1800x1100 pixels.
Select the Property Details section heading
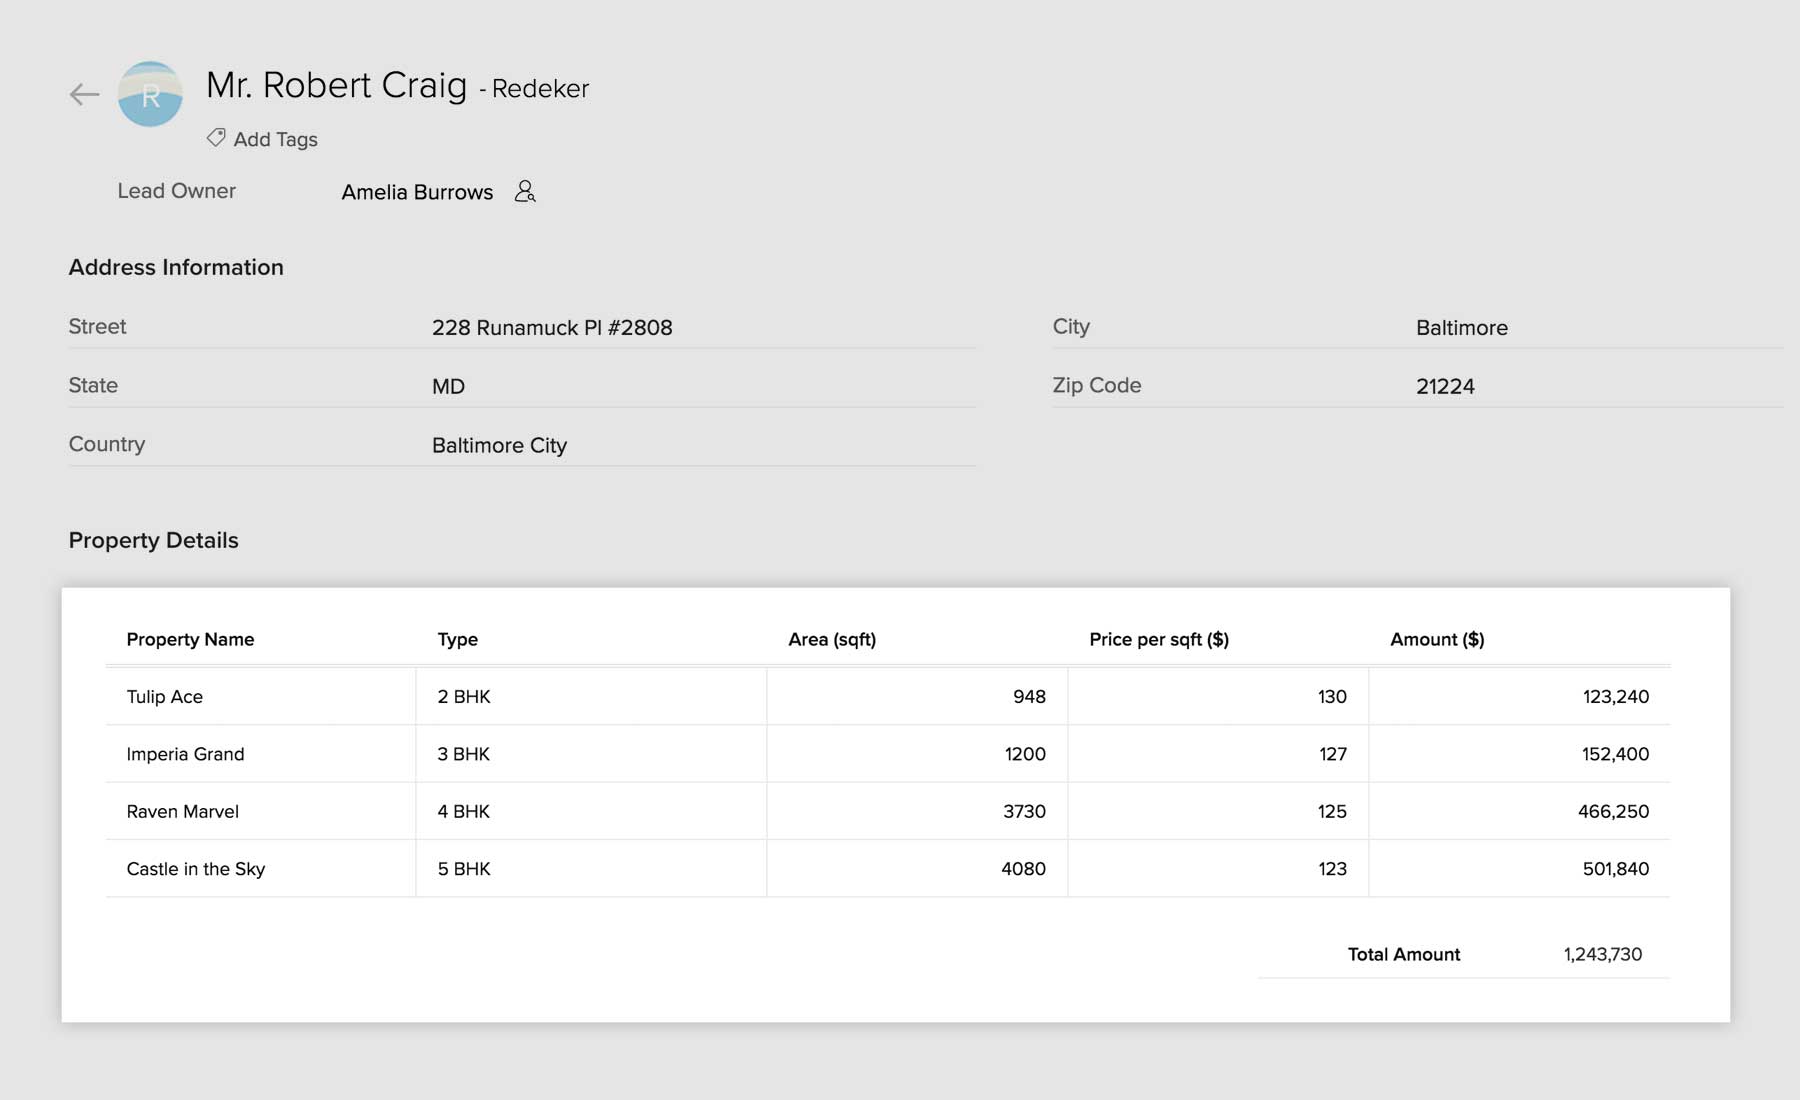(x=153, y=540)
